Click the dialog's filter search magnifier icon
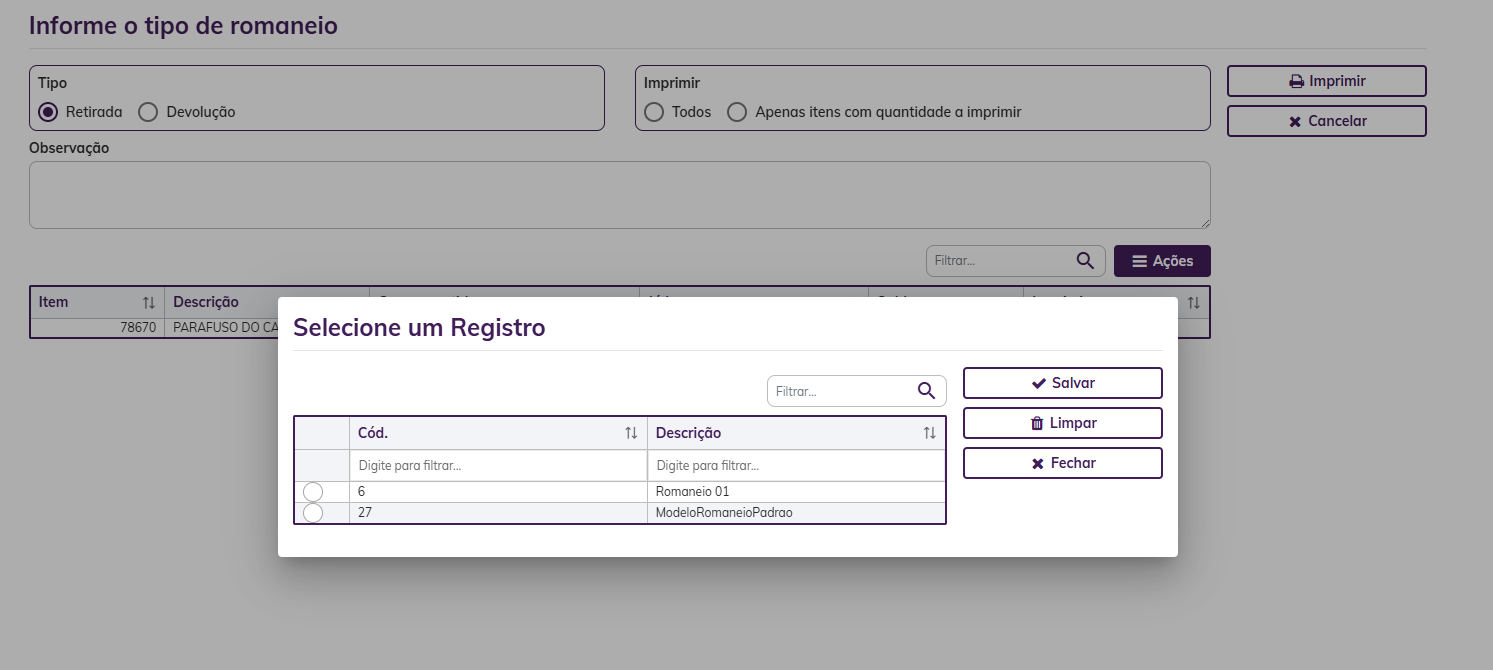Screen dimensions: 1493x670 pos(926,391)
